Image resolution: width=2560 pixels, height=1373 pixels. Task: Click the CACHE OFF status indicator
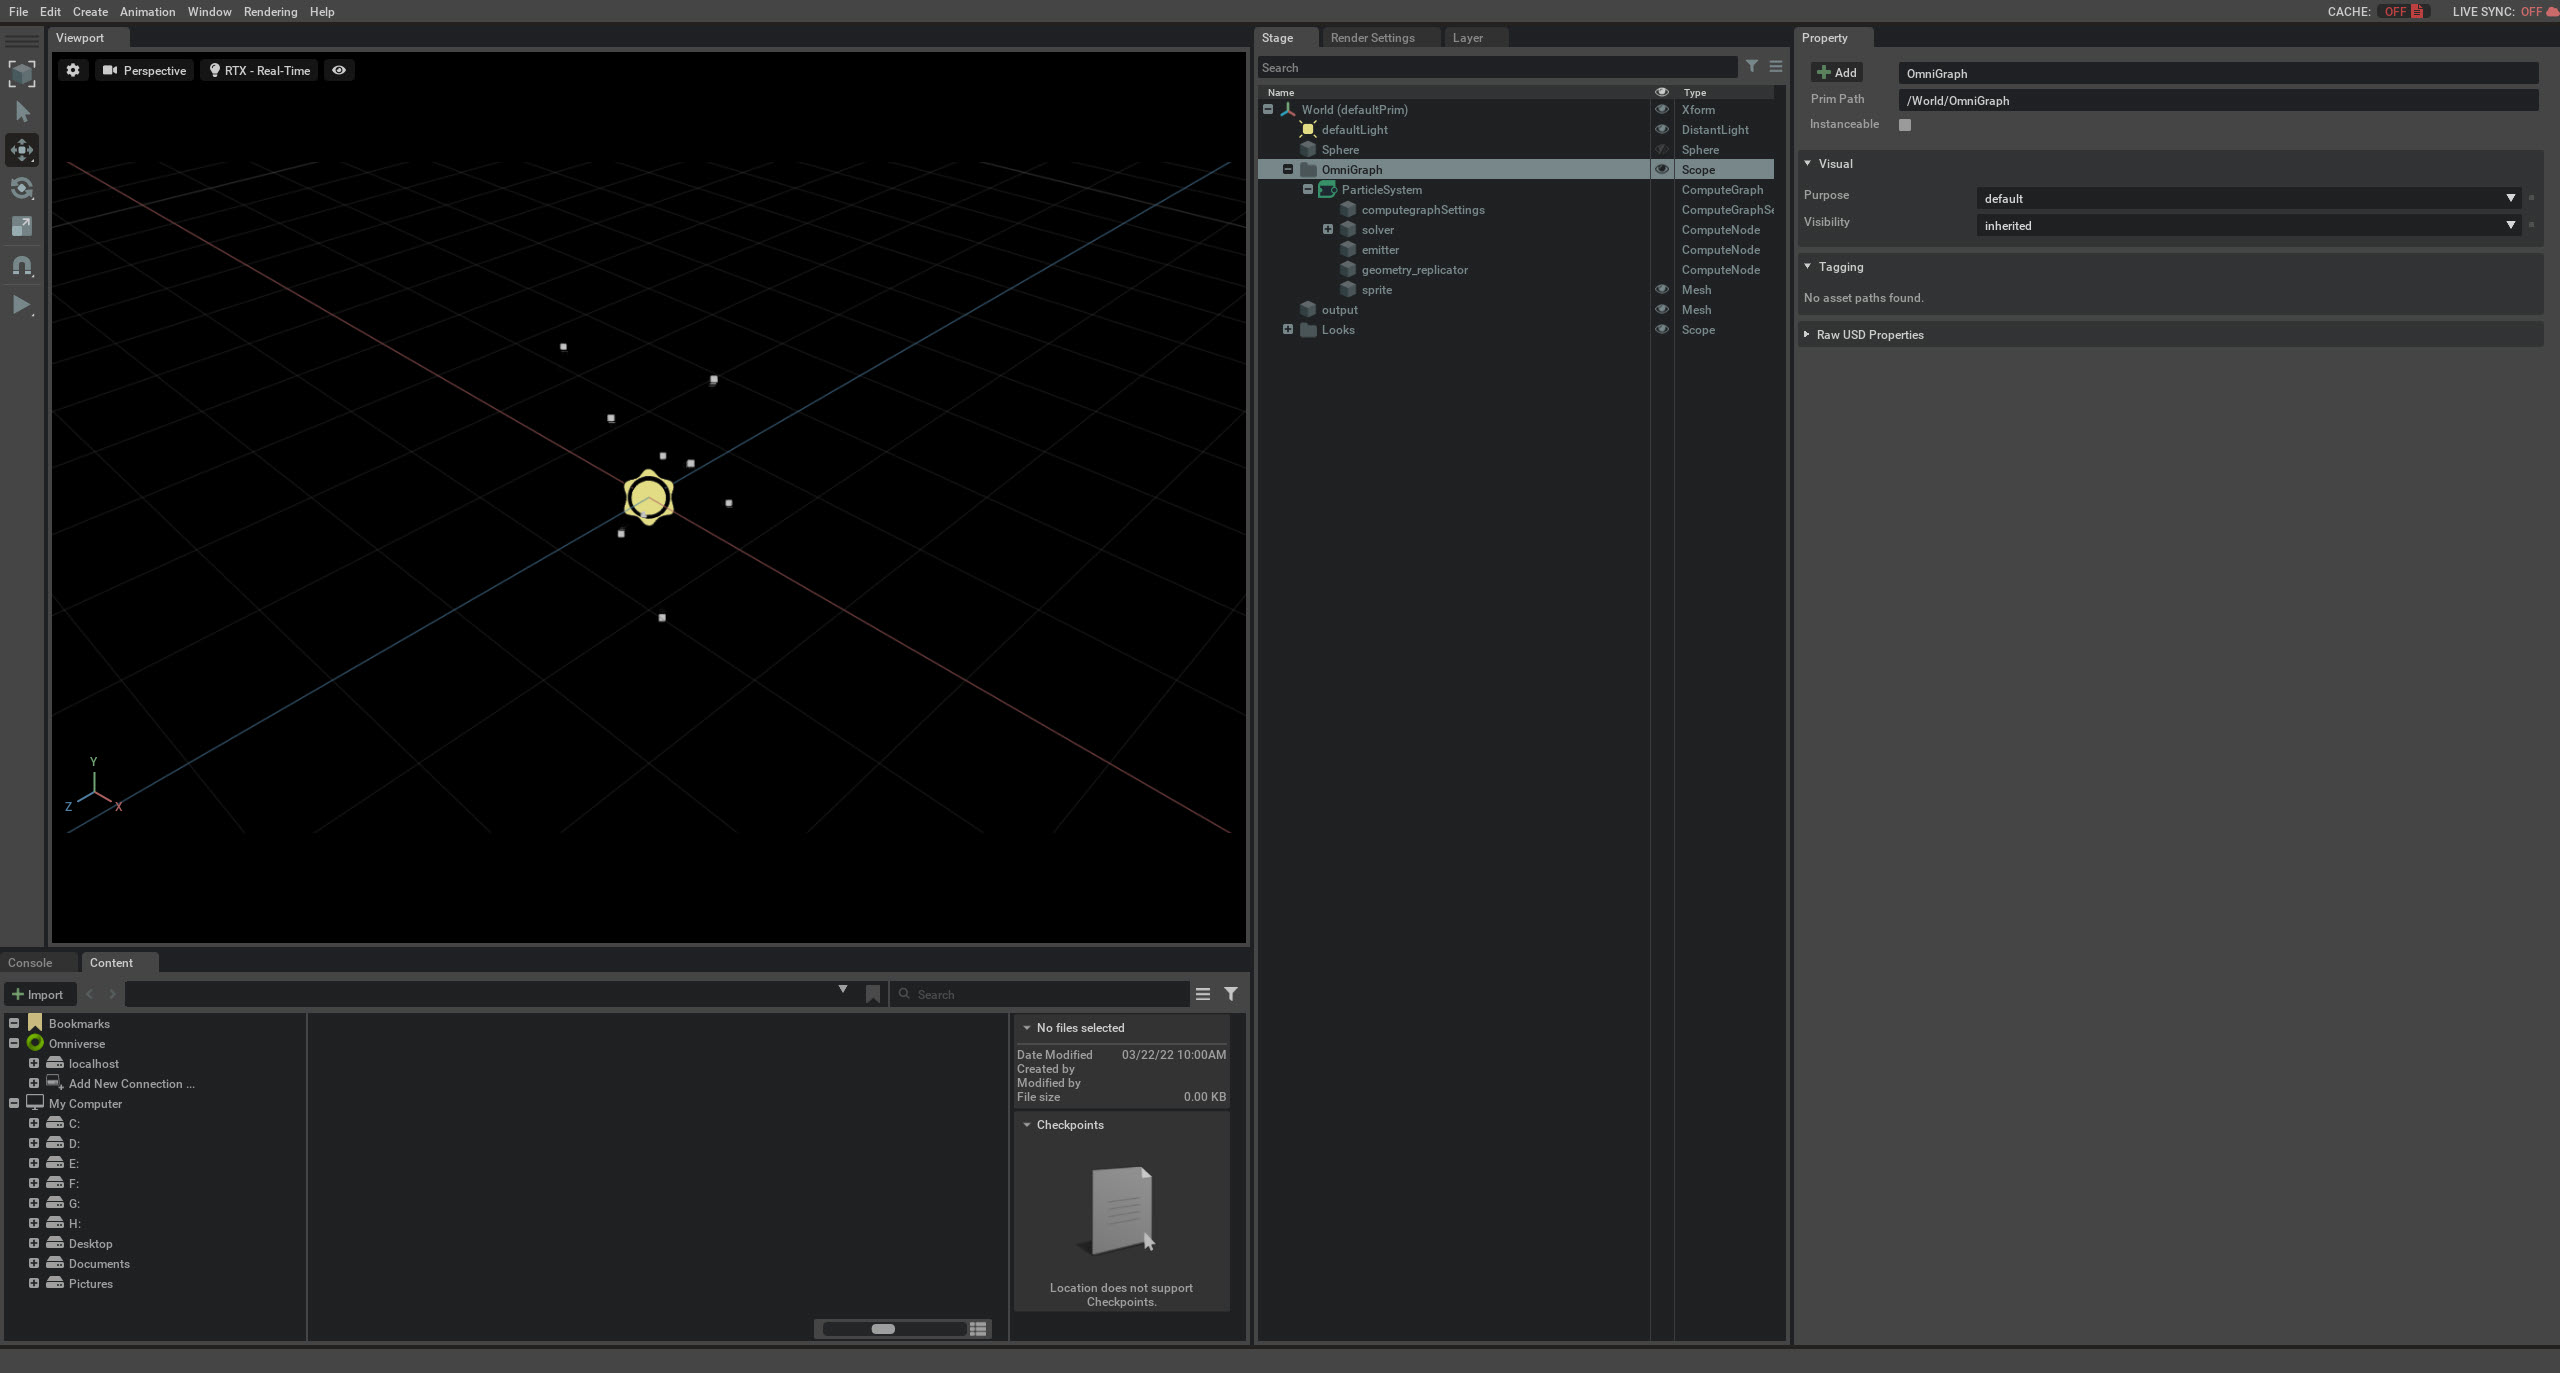click(2402, 11)
